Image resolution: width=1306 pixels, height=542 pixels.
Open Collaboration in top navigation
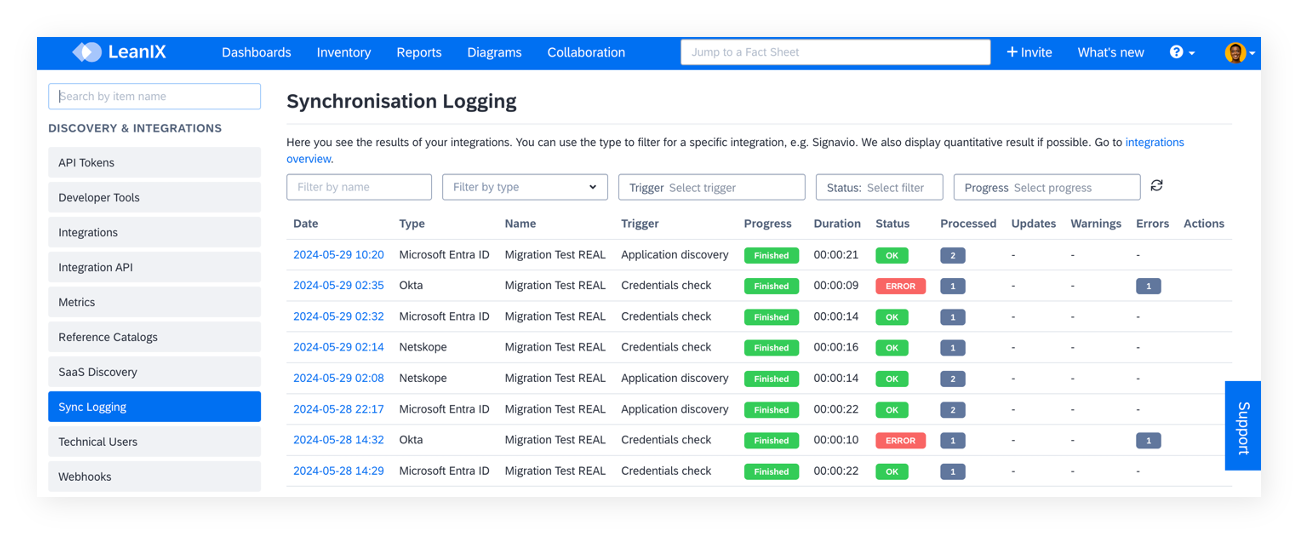point(586,52)
